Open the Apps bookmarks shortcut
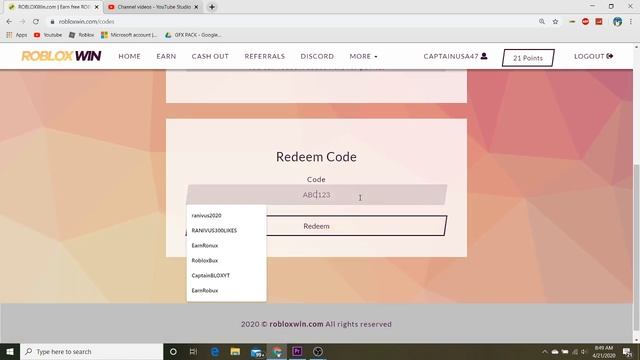 coord(17,35)
